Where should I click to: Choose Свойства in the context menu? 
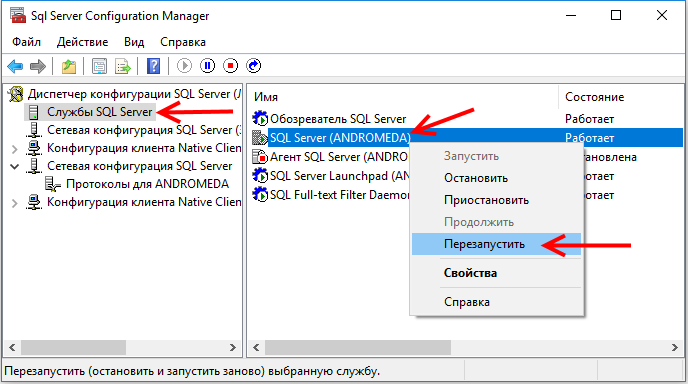tap(496, 273)
